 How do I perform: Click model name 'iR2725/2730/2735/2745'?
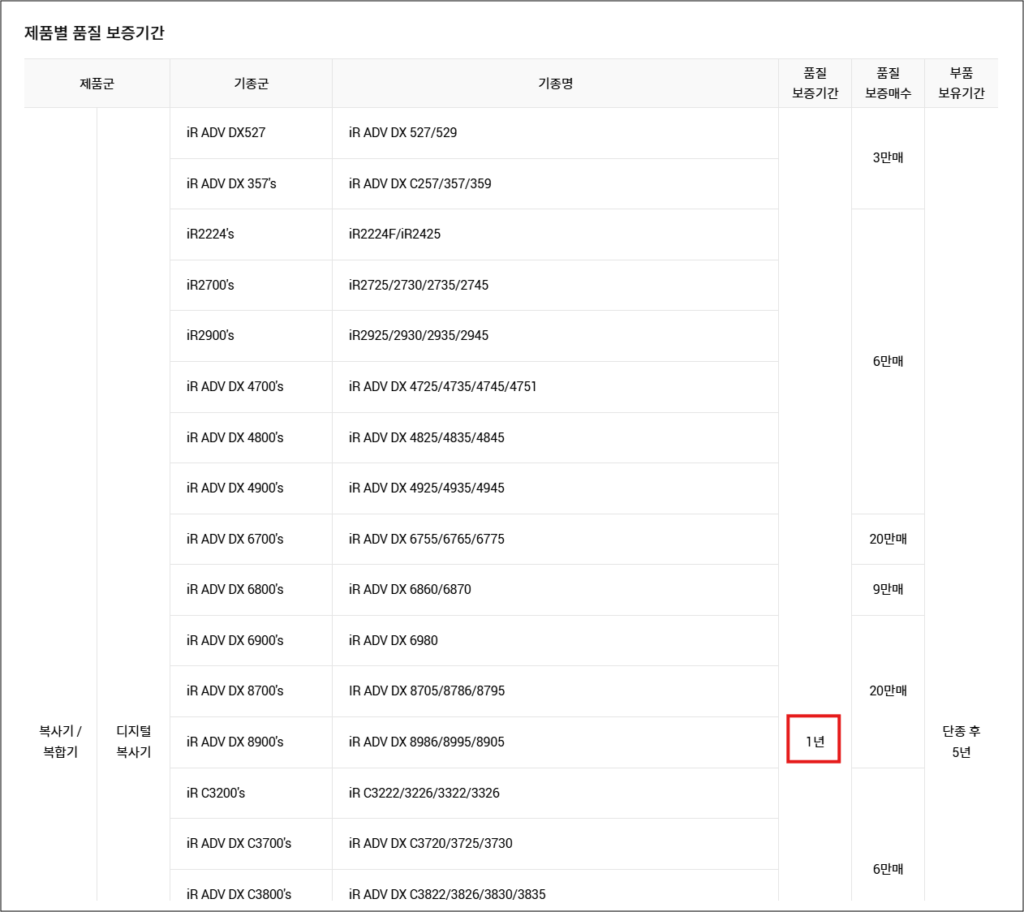coord(419,285)
